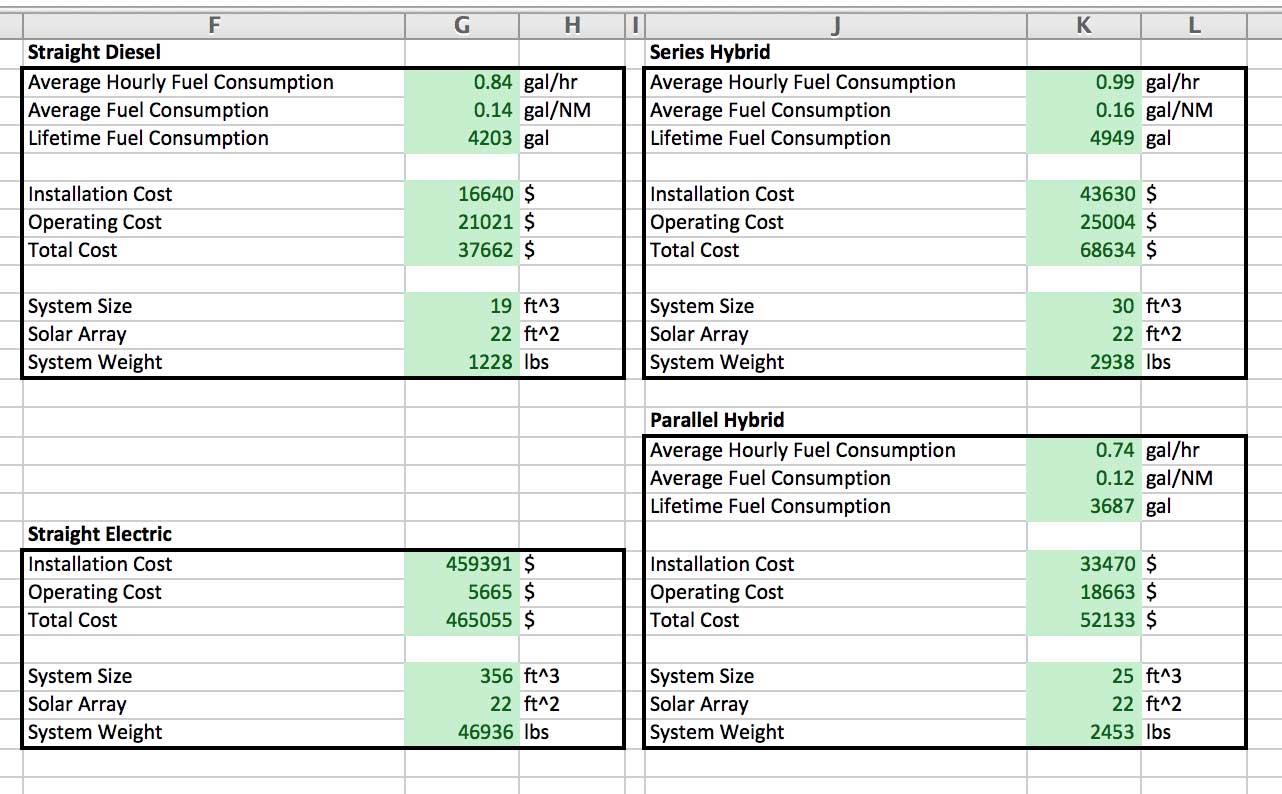Image resolution: width=1282 pixels, height=794 pixels.
Task: Select the Solar Array value 22 under Parallel Hybrid
Action: click(1083, 704)
